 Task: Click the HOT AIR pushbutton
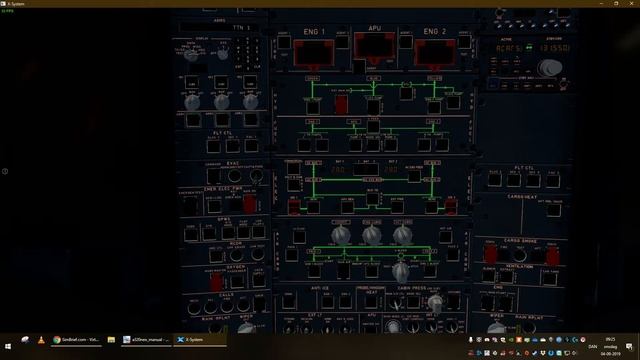click(x=445, y=237)
